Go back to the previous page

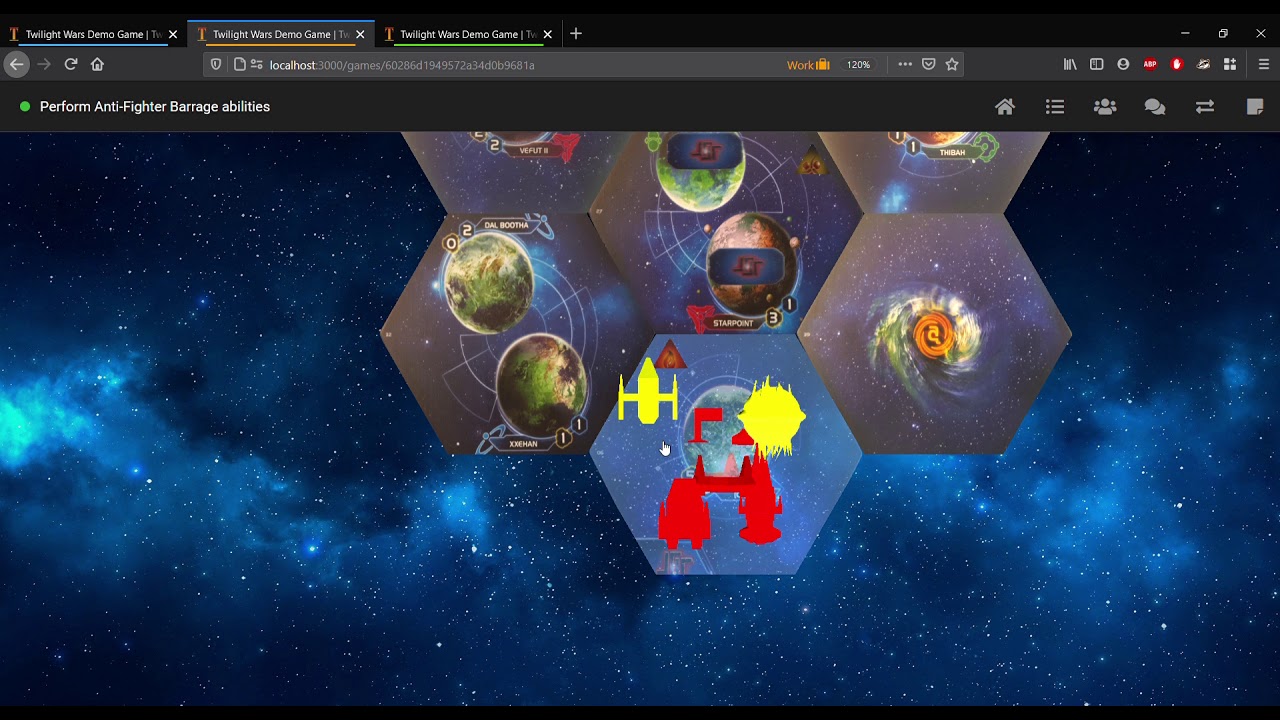click(16, 64)
